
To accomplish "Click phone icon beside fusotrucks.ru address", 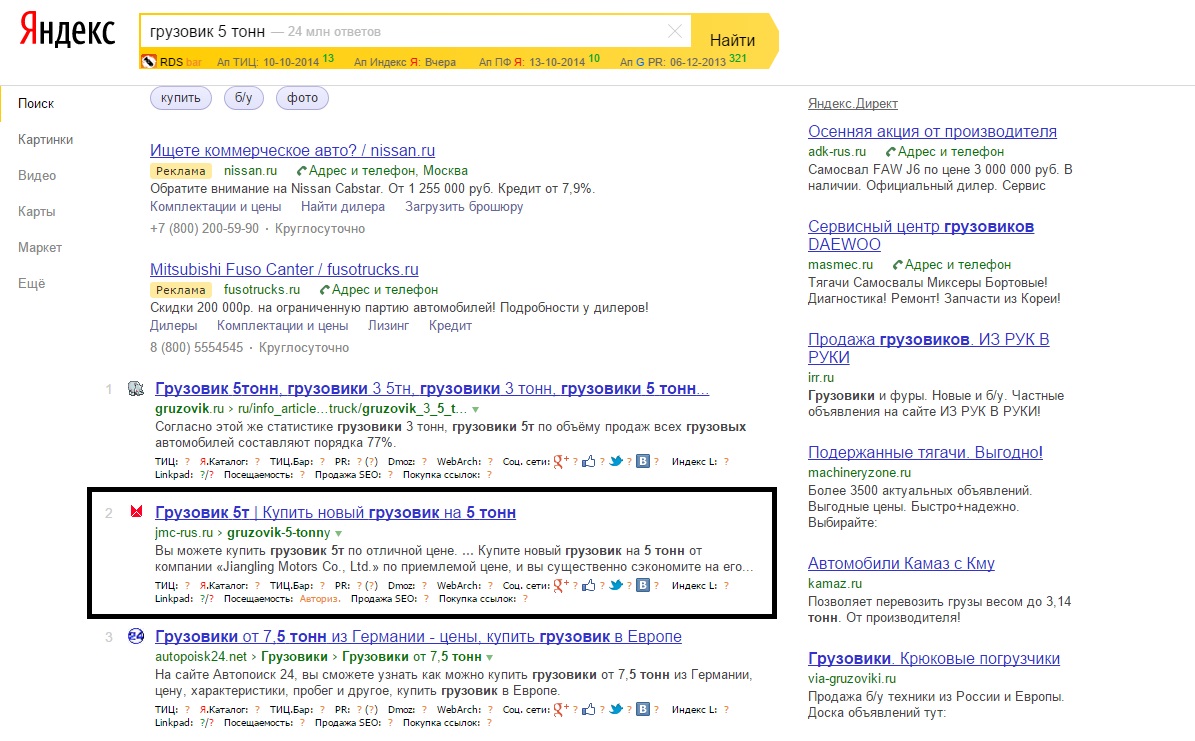I will pos(325,290).
